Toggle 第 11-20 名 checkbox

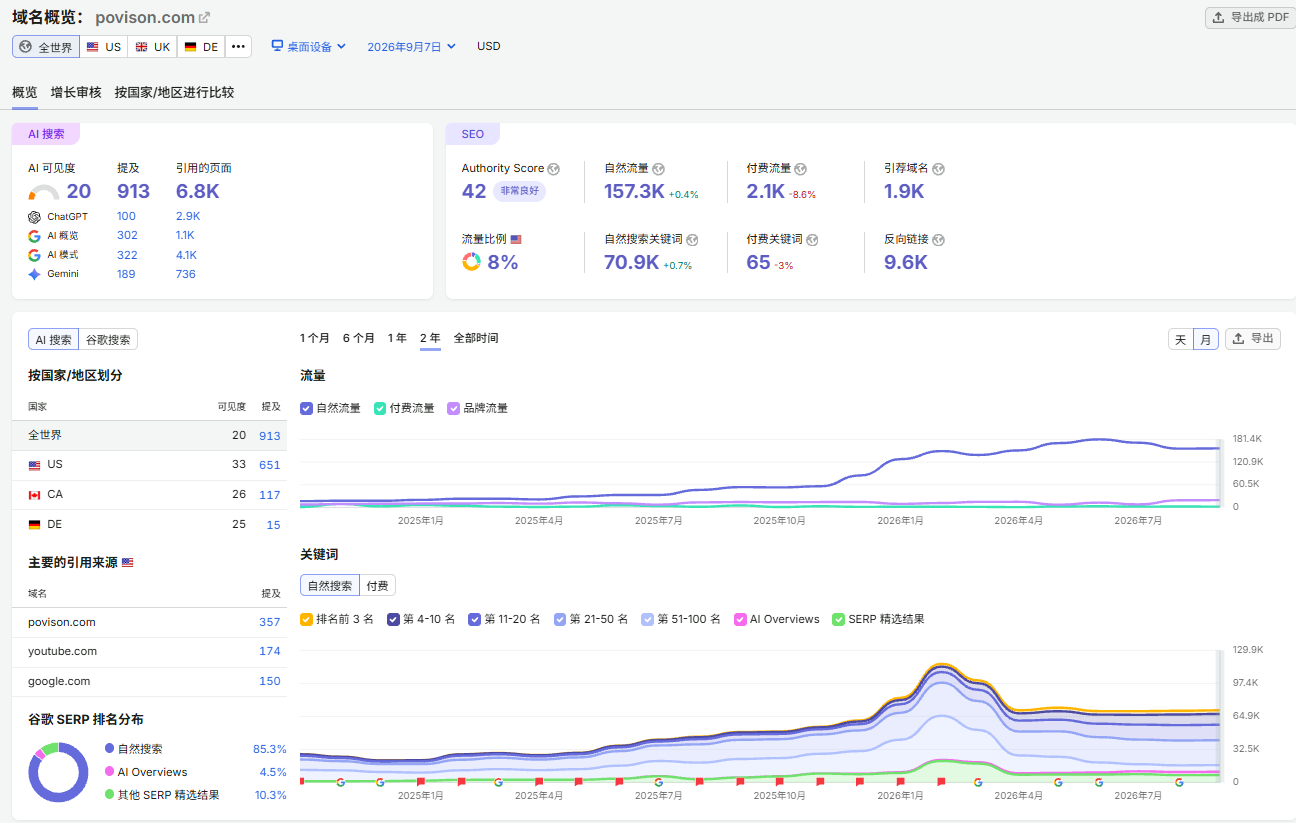(474, 619)
